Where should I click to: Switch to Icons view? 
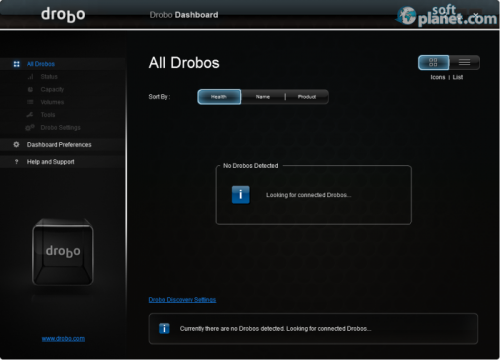click(x=433, y=62)
